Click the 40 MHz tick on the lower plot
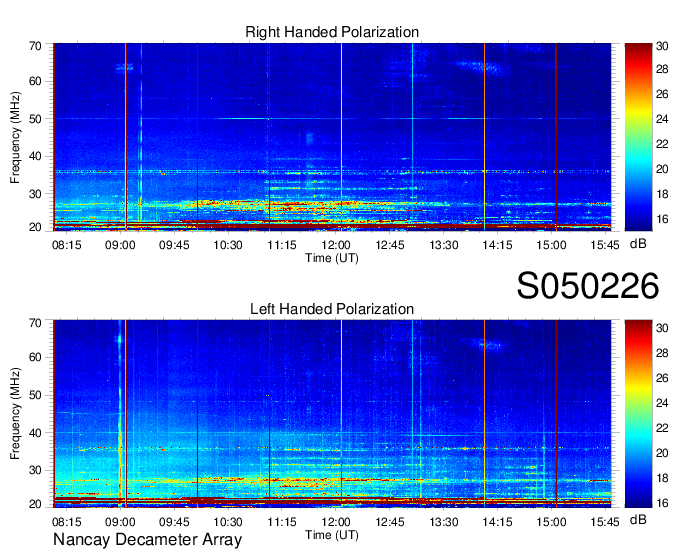 coord(35,433)
